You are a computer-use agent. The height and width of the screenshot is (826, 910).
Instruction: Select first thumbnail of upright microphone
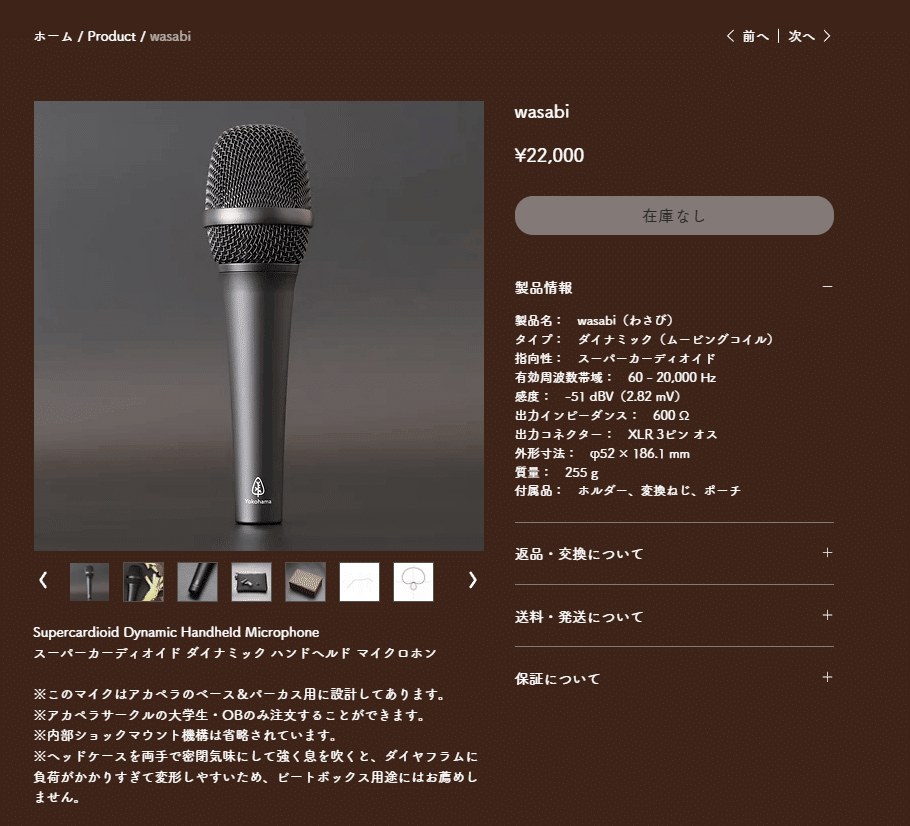(x=89, y=582)
